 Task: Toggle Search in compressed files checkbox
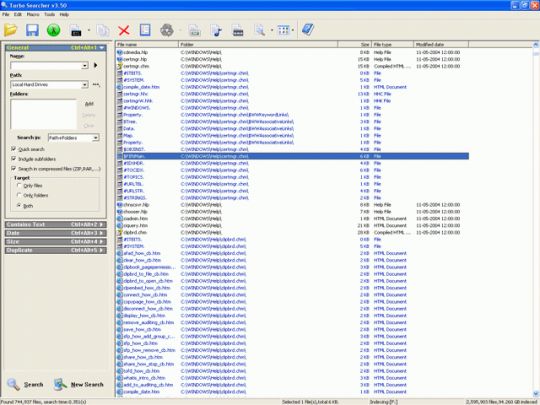coord(14,169)
